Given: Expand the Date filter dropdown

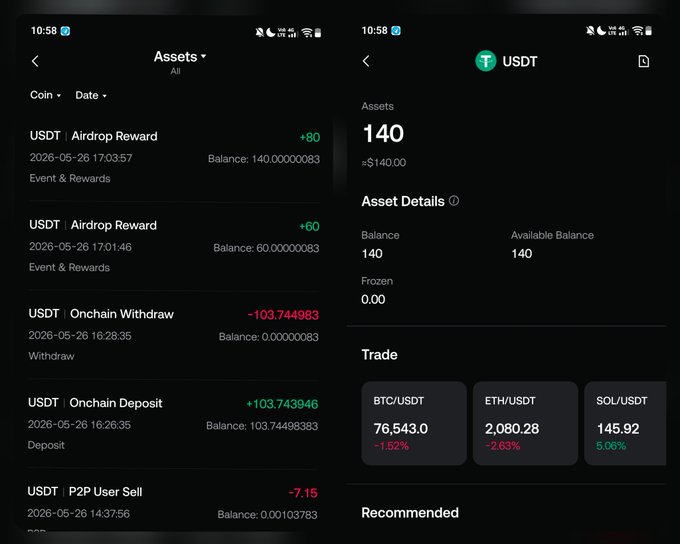Looking at the screenshot, I should (x=91, y=95).
